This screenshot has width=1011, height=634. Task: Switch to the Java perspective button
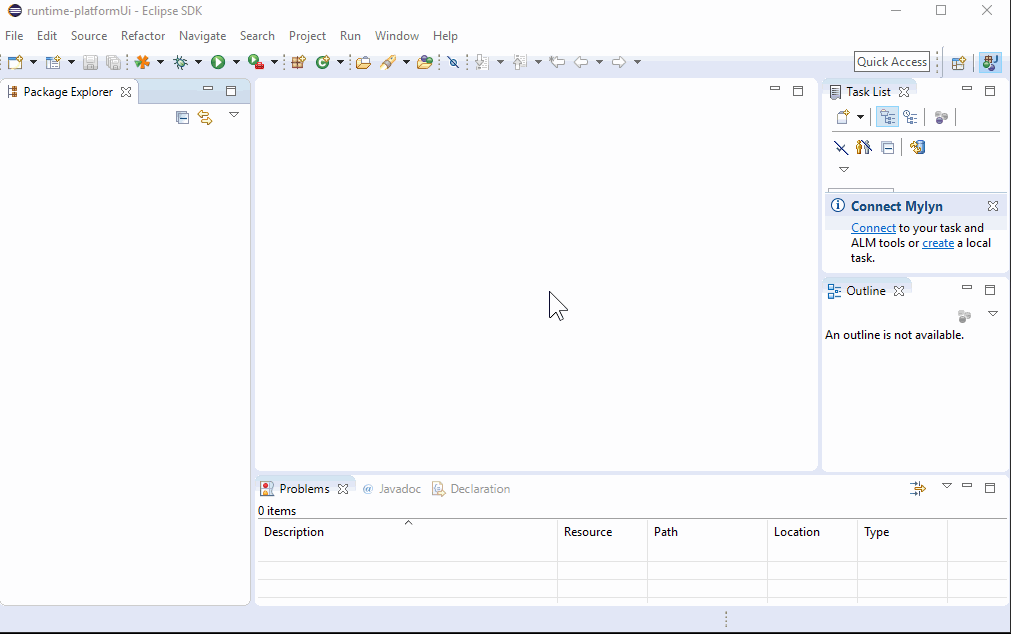coord(990,63)
